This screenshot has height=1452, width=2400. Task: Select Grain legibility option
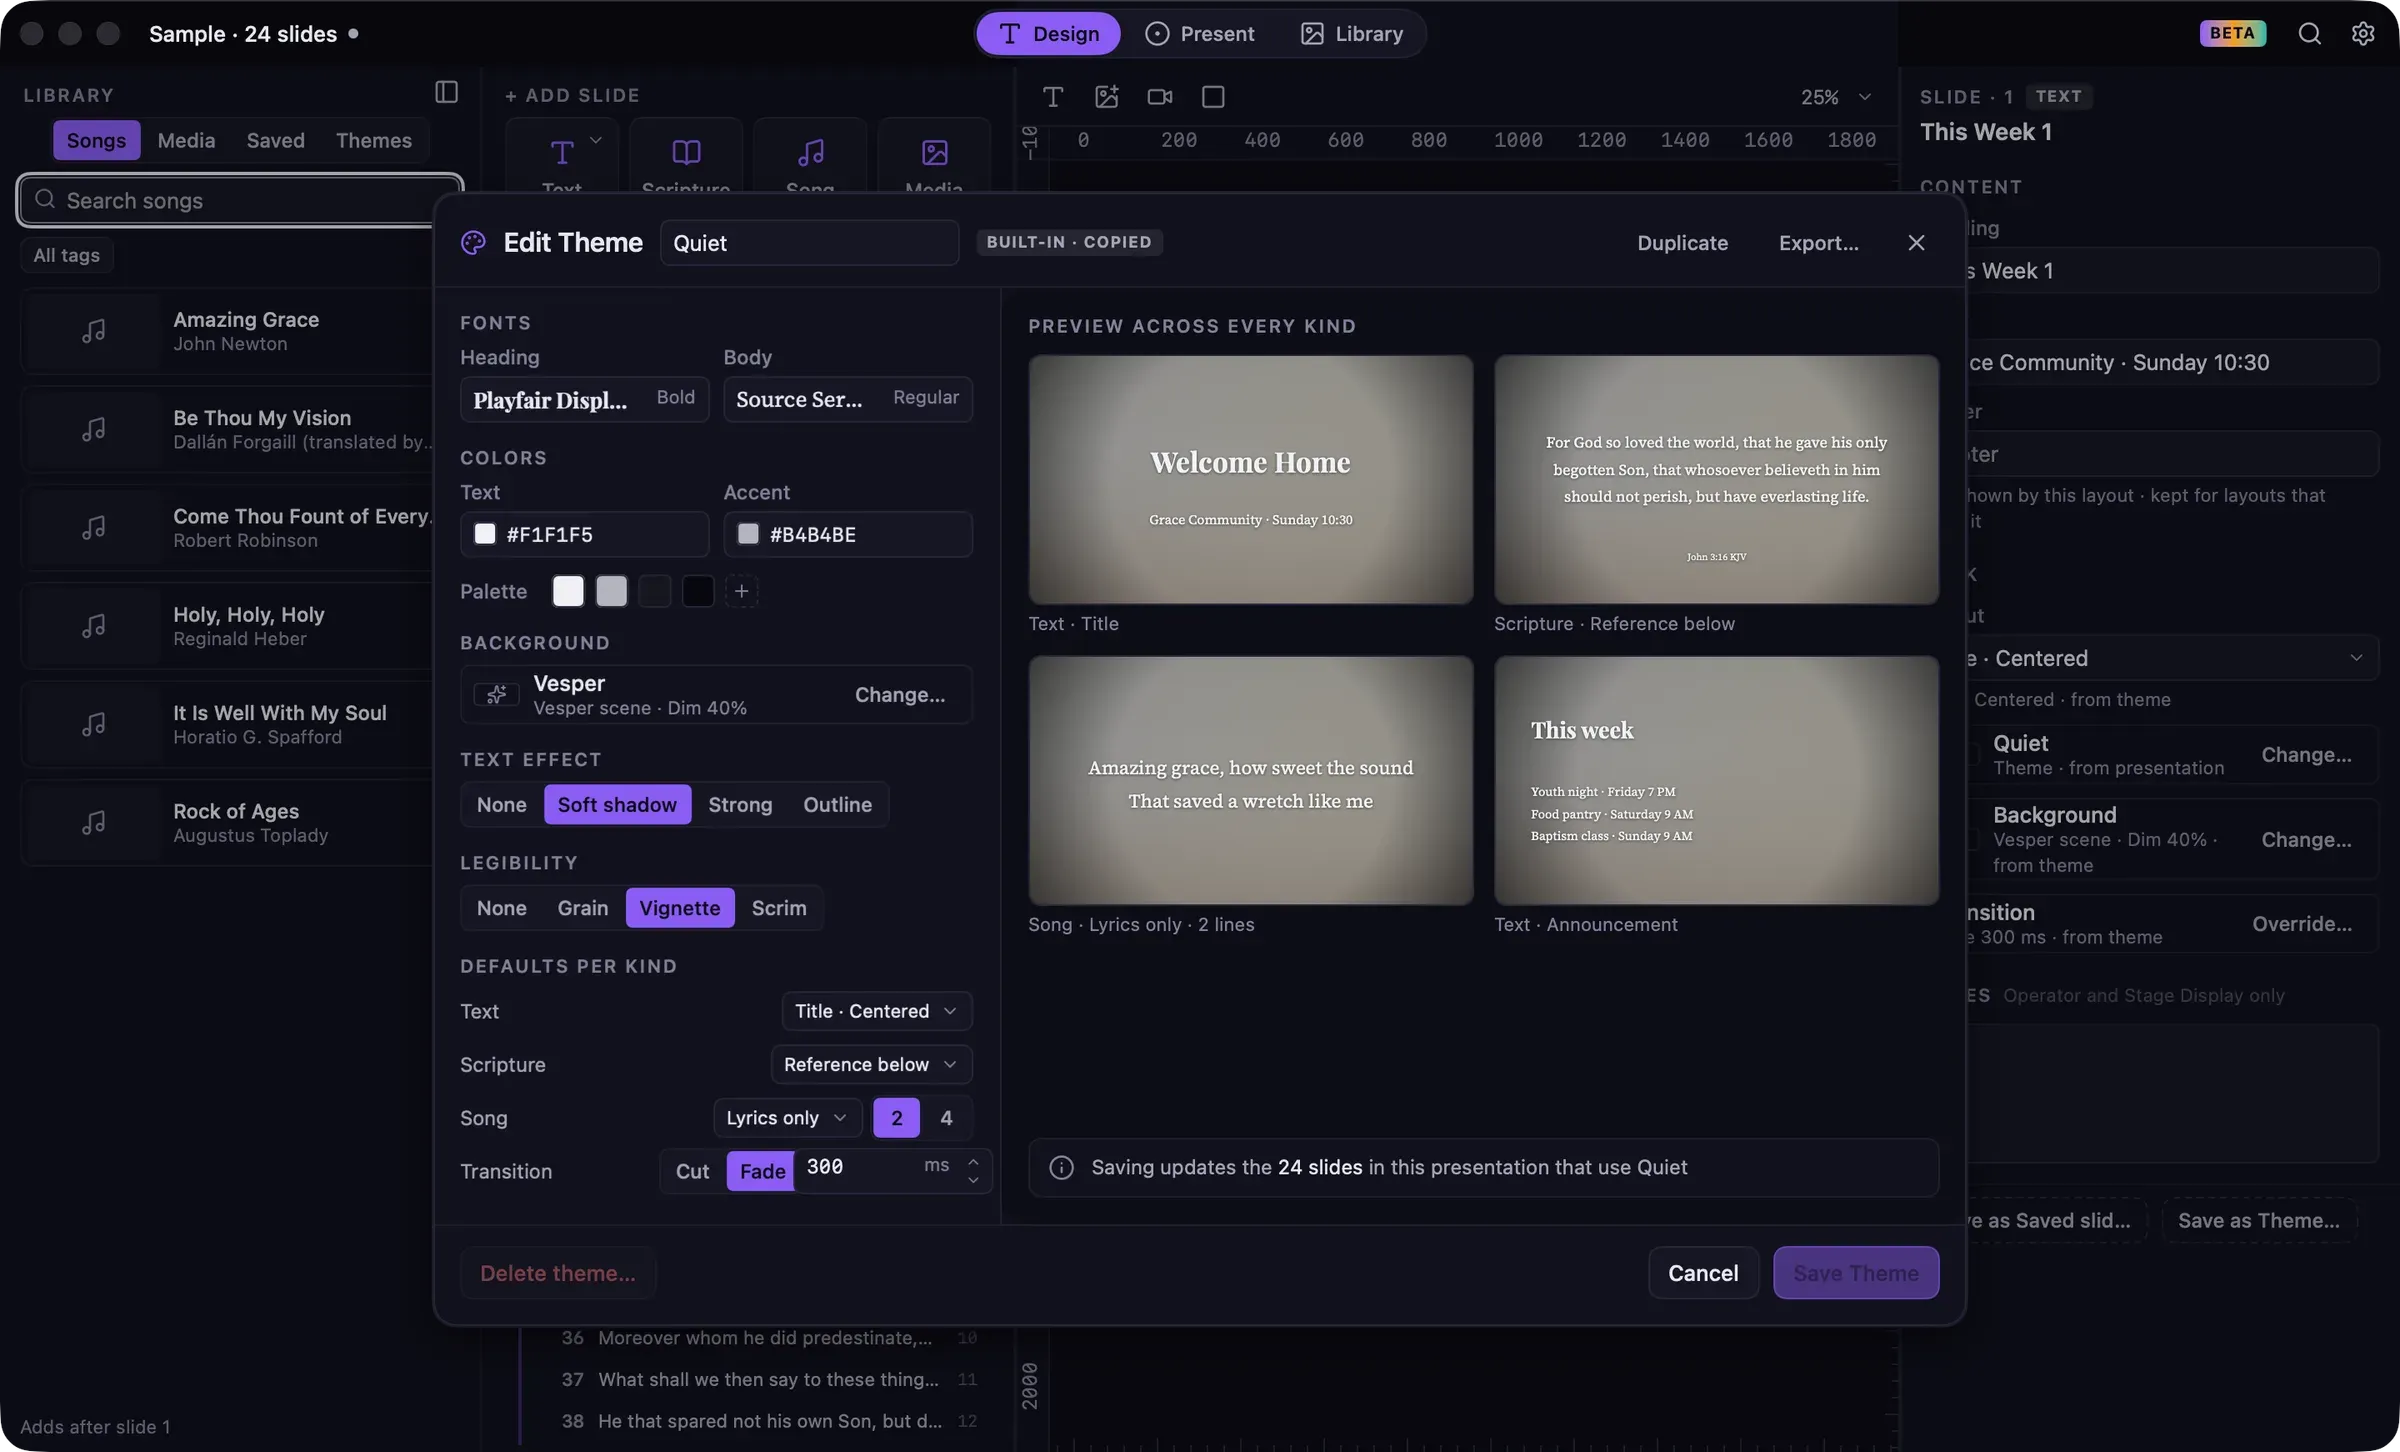[x=582, y=908]
